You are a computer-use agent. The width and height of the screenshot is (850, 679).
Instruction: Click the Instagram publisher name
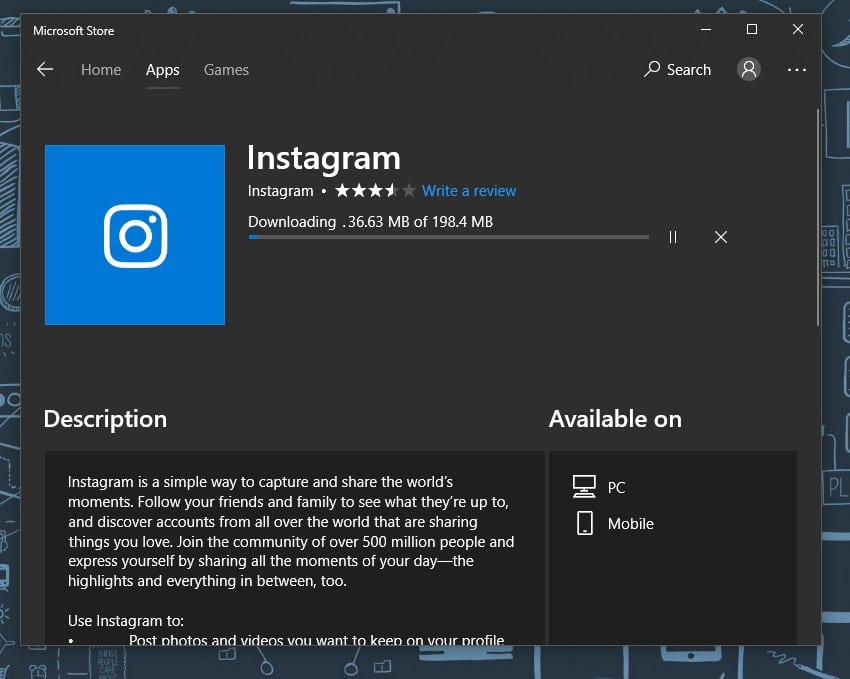pos(280,191)
